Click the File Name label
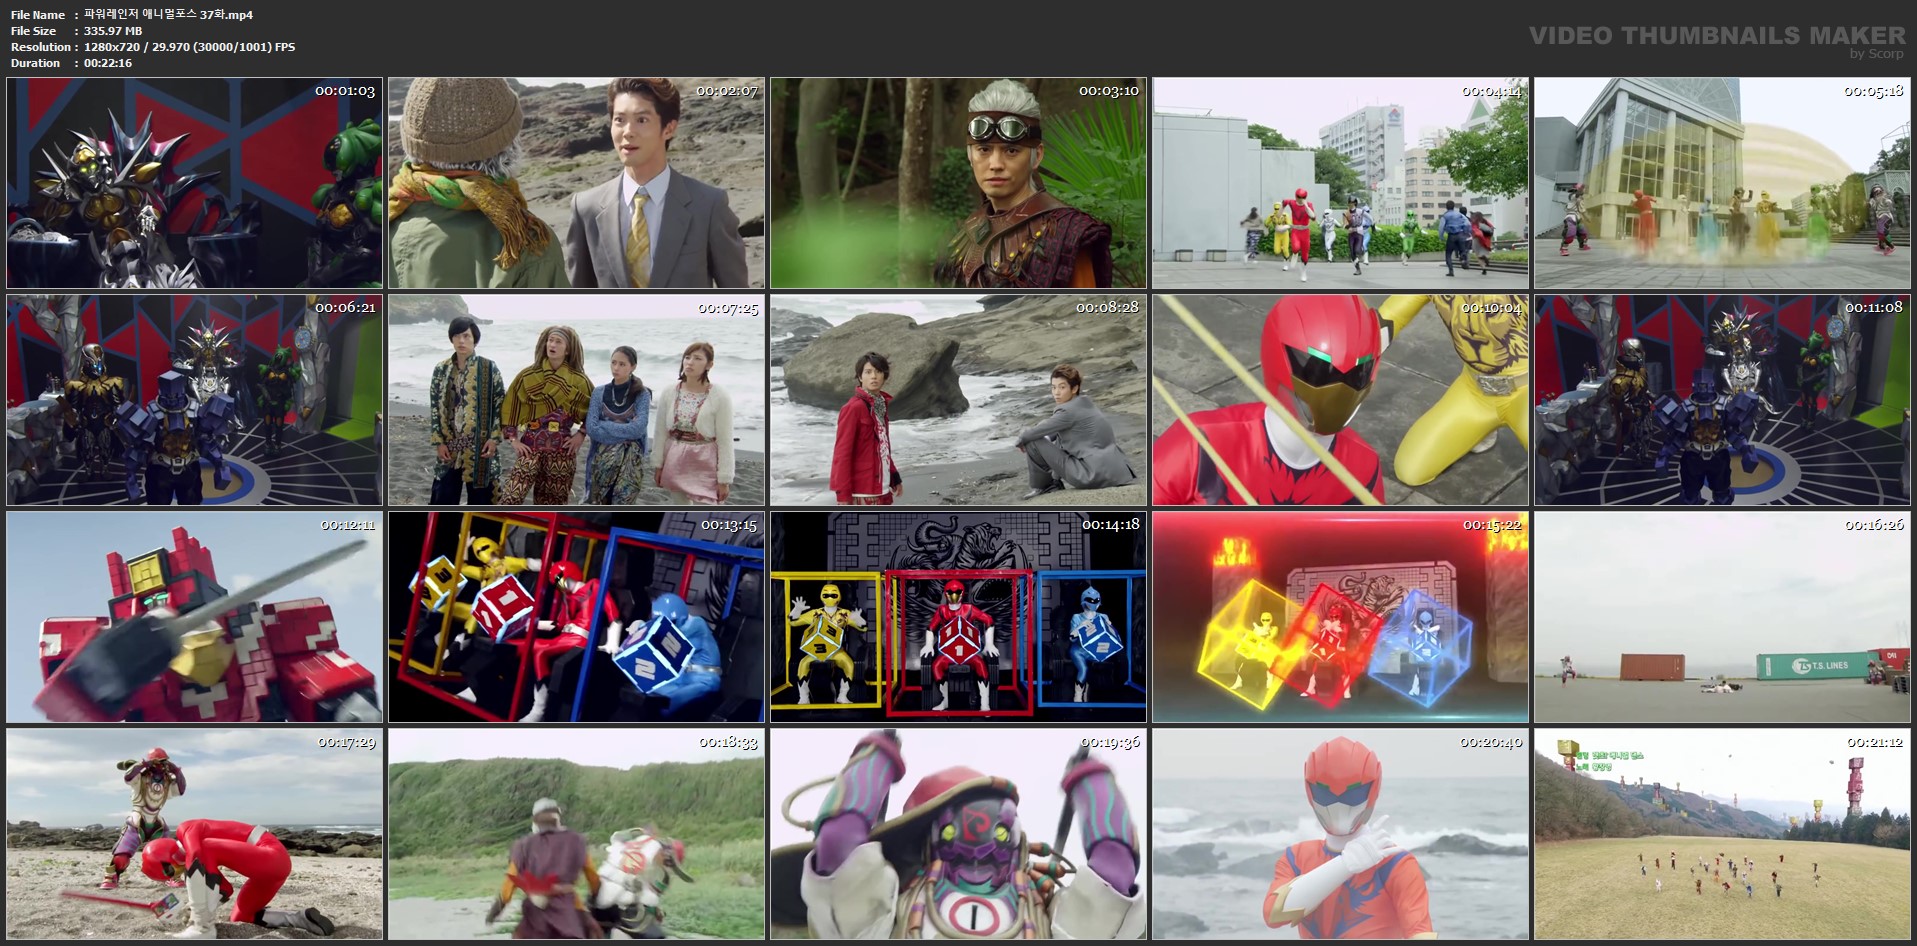This screenshot has height=946, width=1917. tap(38, 15)
